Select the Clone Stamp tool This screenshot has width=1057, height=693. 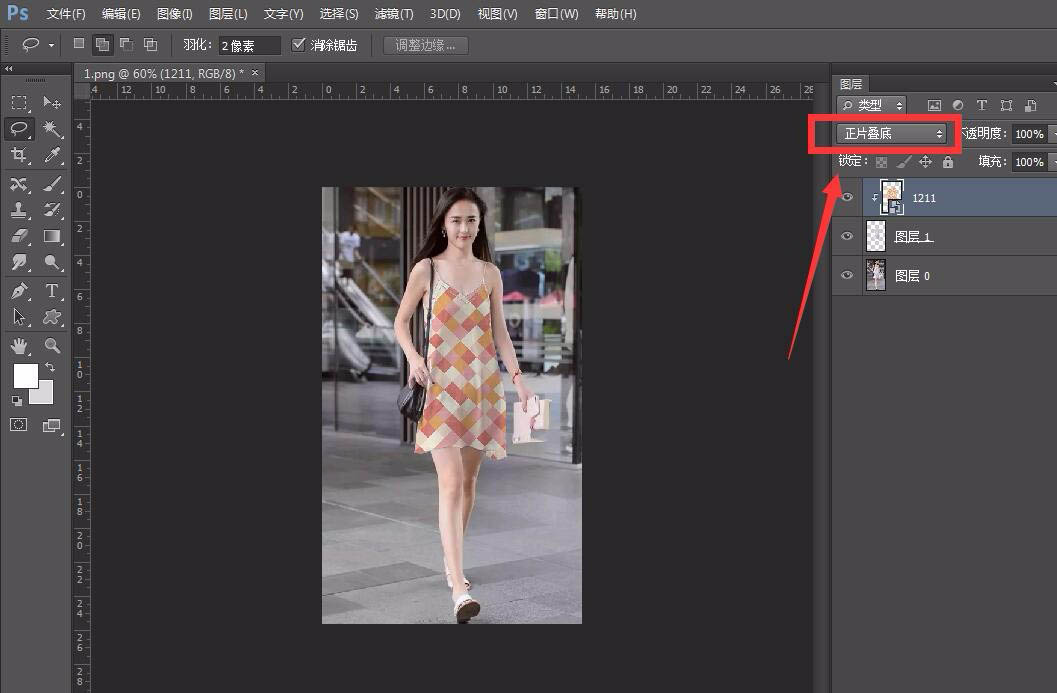[x=19, y=210]
